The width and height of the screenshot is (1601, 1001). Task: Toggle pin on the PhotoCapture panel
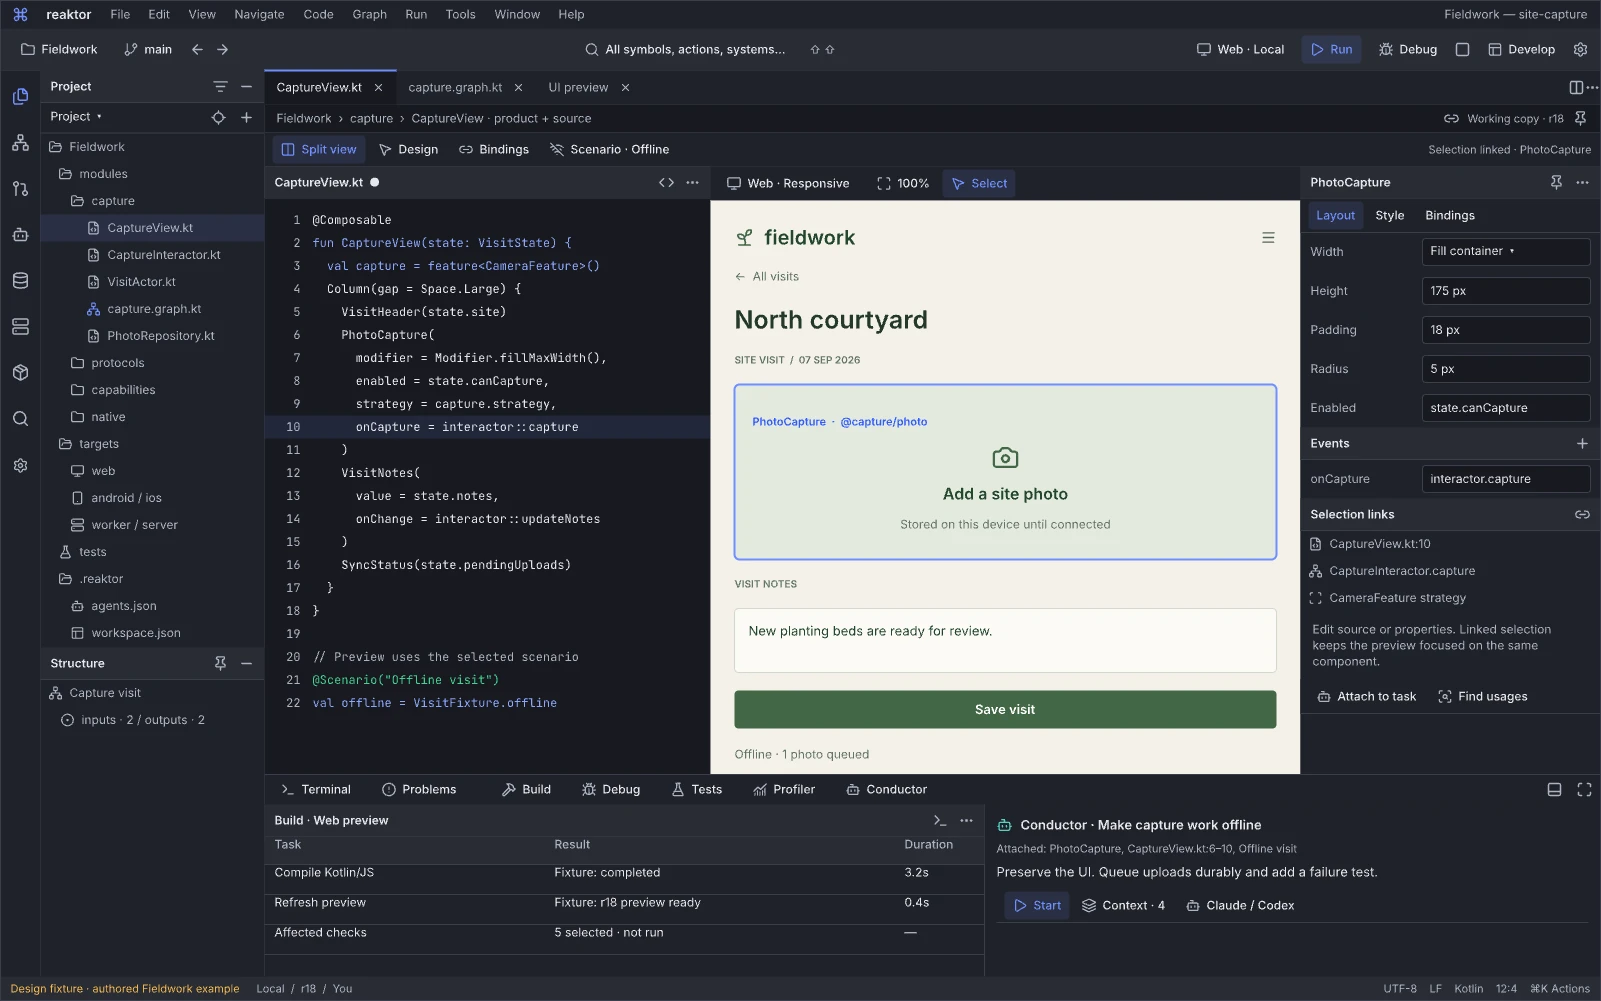tap(1556, 183)
